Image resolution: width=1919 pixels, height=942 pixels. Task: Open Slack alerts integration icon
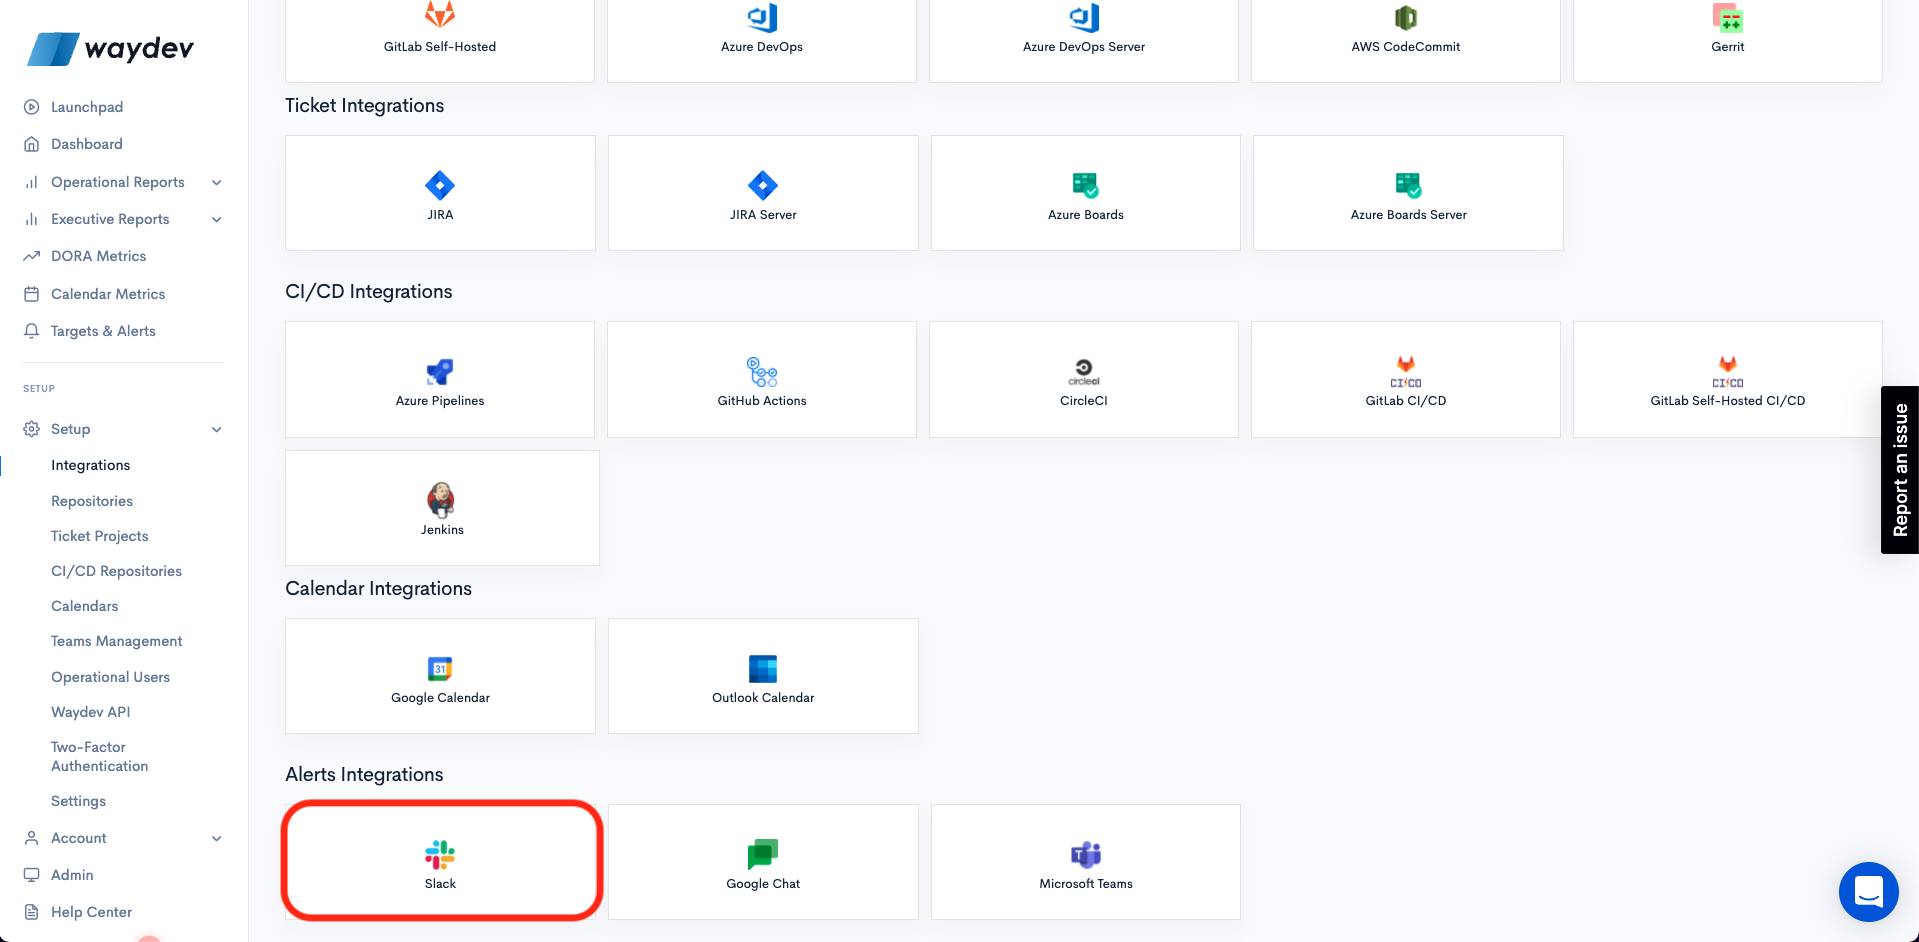point(440,854)
